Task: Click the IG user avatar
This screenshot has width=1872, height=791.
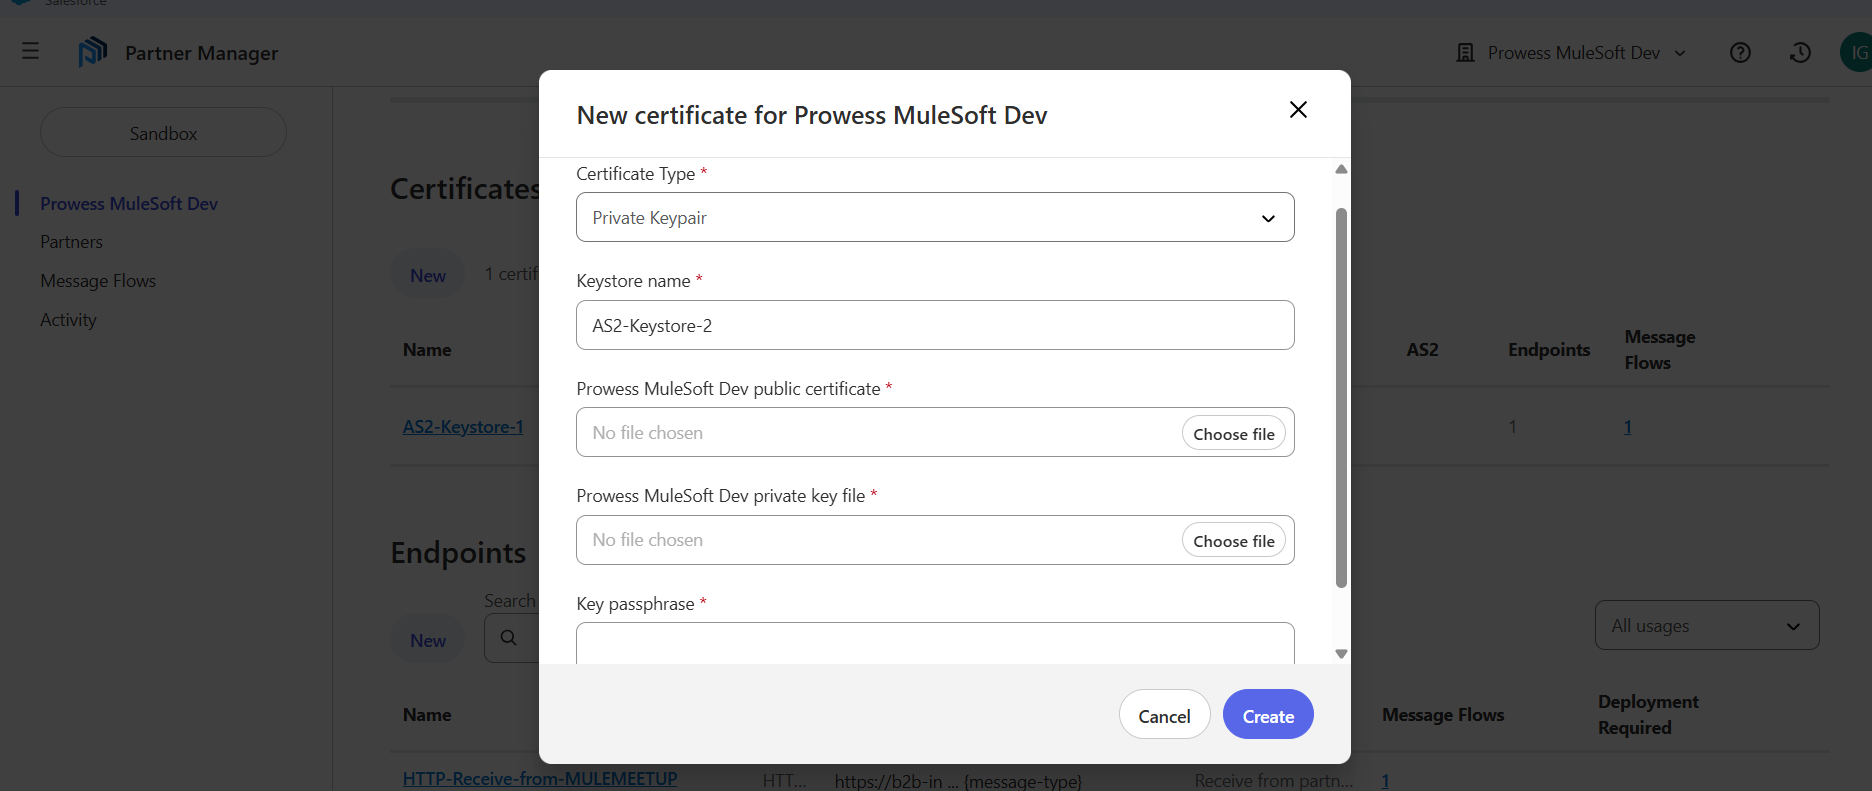Action: [1856, 53]
